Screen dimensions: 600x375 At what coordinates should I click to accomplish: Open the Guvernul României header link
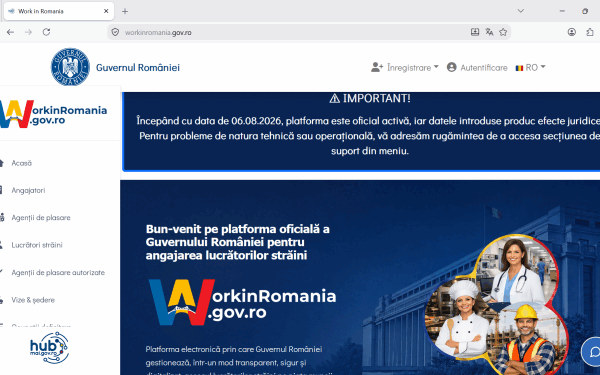coord(138,68)
